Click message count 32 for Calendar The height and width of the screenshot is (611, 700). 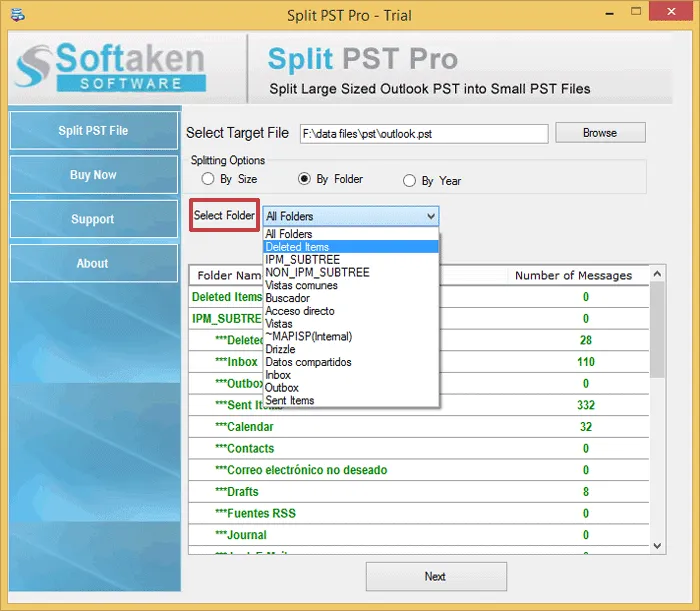click(x=586, y=427)
